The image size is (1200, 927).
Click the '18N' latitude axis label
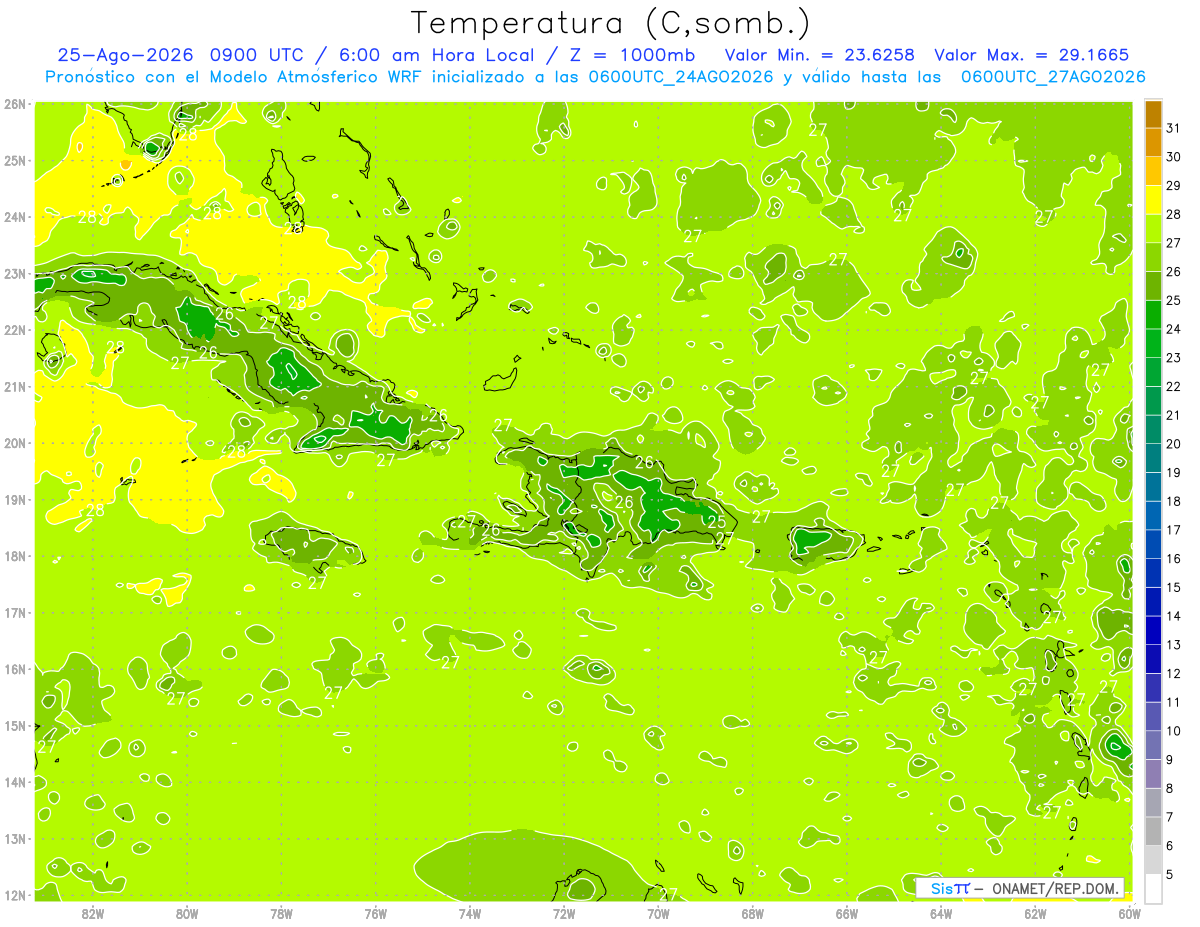click(15, 556)
